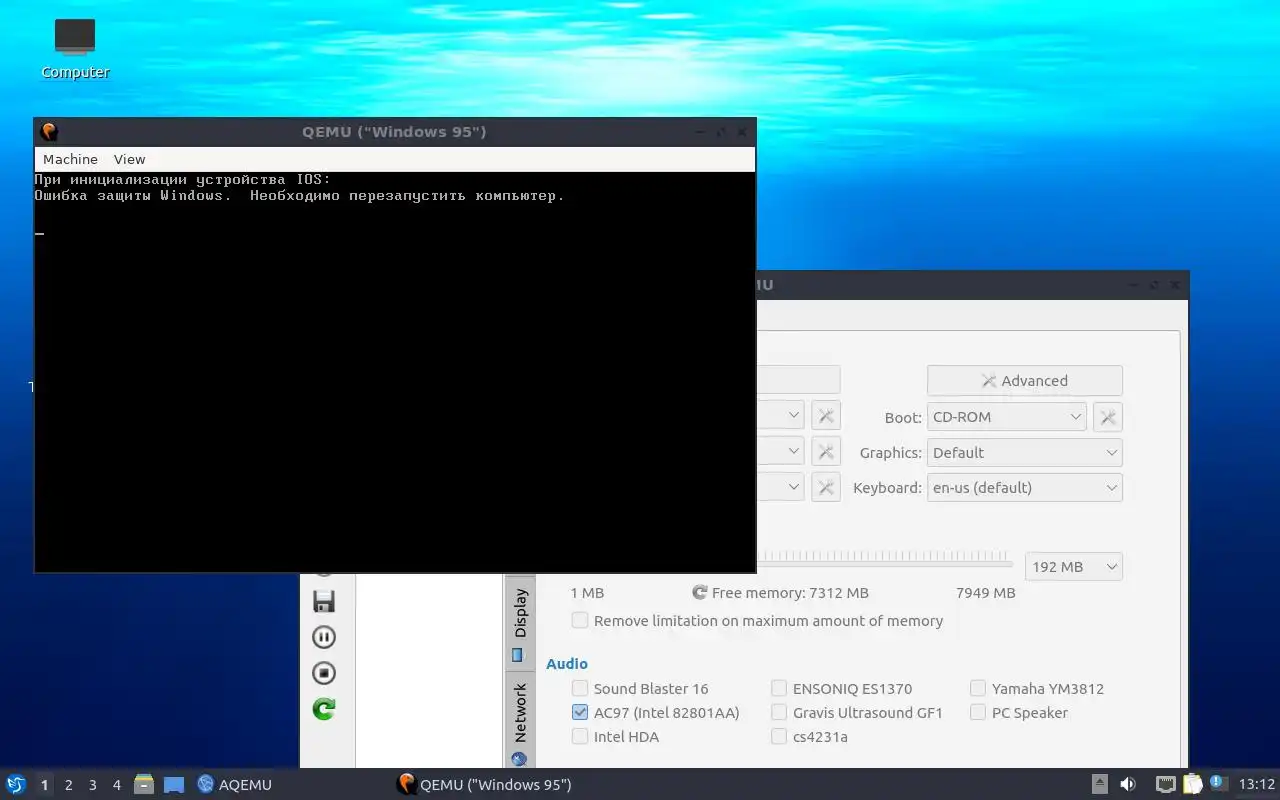Pause the virtual machine in AQEMU toolbar
1280x800 pixels.
(324, 637)
